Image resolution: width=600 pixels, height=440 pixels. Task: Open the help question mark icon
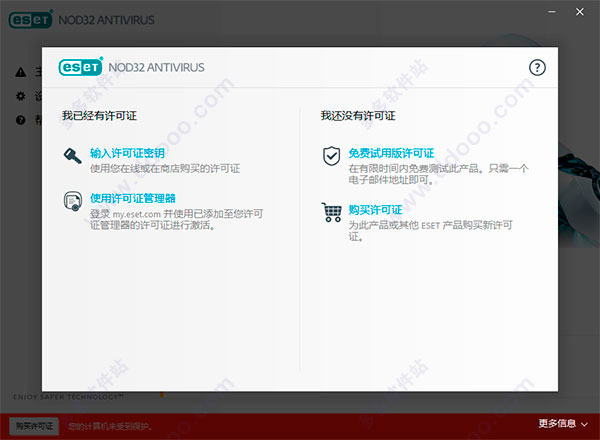537,68
